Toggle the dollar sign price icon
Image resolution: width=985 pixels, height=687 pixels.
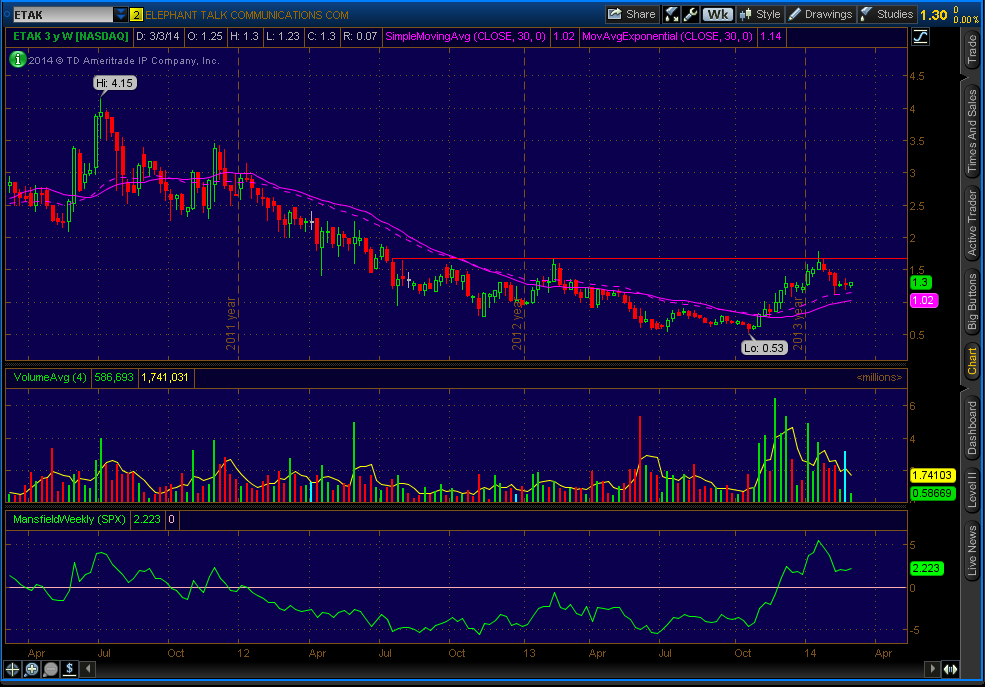pos(70,668)
